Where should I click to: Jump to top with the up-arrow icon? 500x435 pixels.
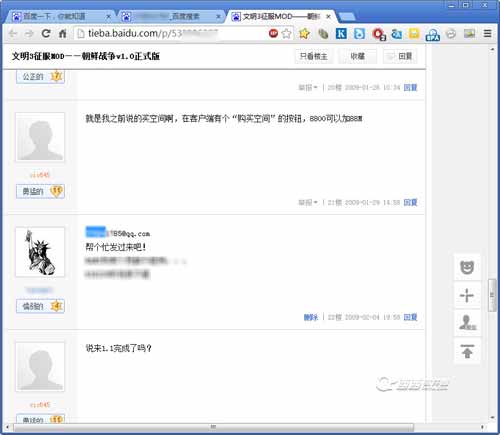467,351
